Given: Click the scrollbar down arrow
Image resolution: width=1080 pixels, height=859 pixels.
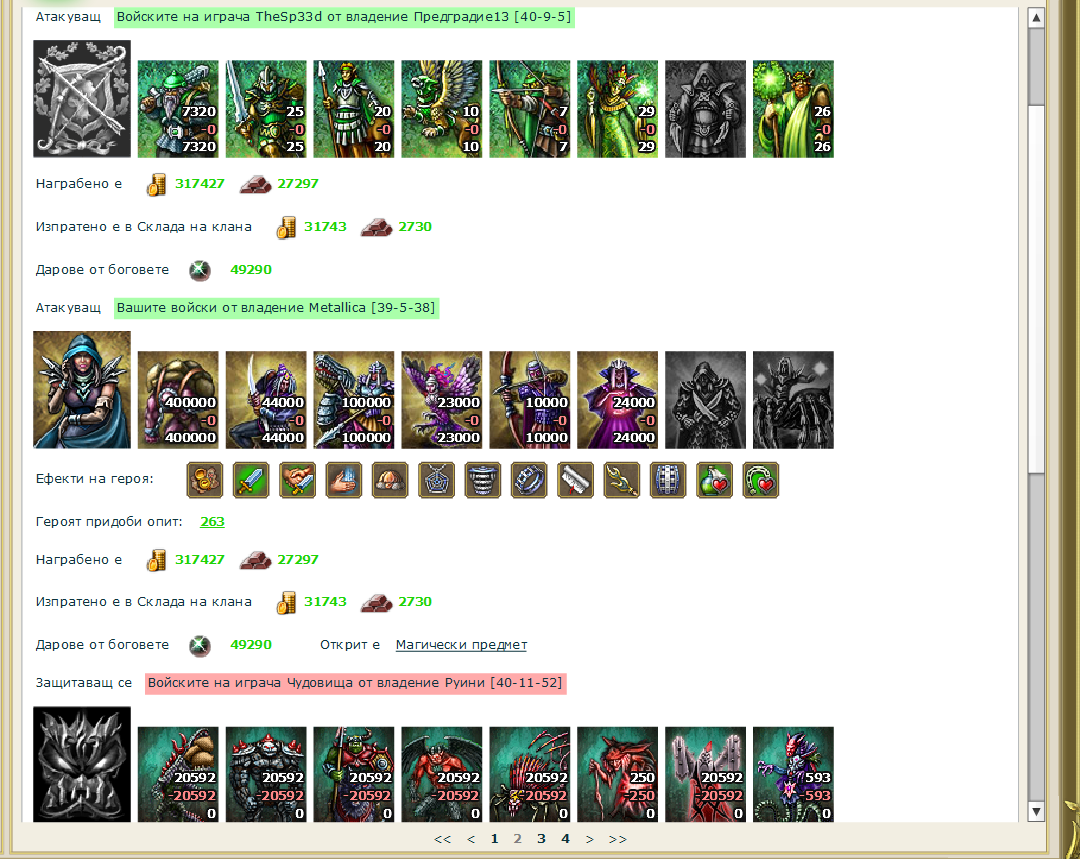Looking at the screenshot, I should [1036, 811].
